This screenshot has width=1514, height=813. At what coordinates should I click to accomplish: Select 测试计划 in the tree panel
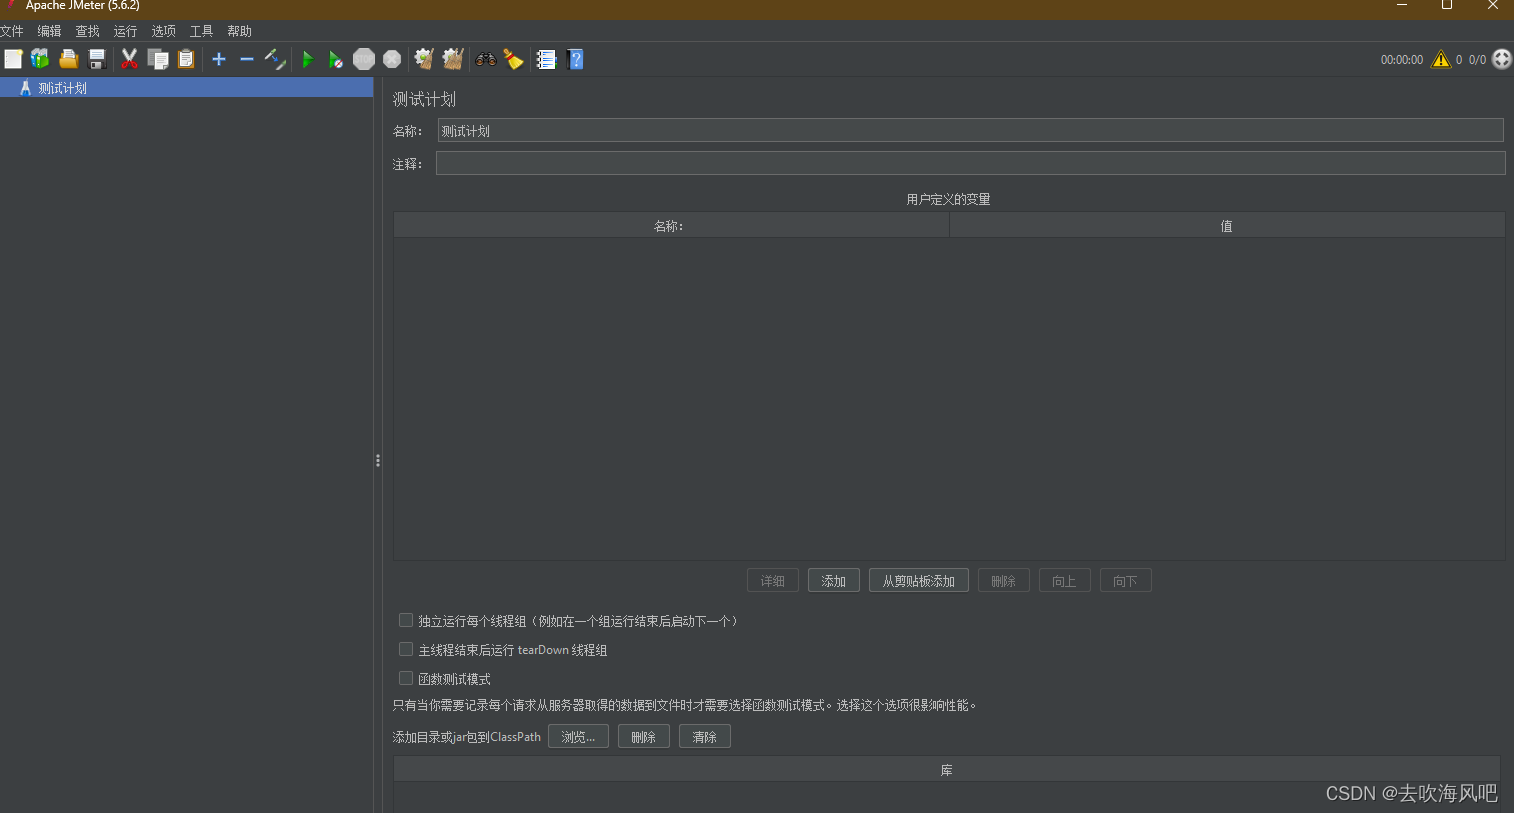(x=63, y=87)
